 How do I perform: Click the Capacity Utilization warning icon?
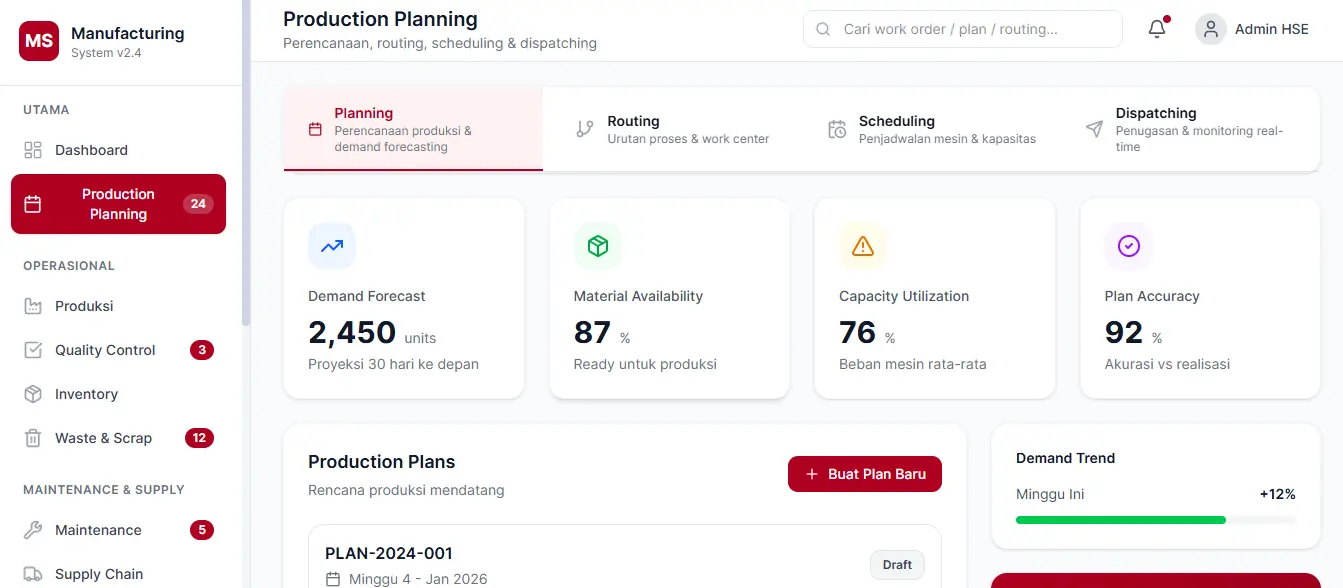point(862,246)
